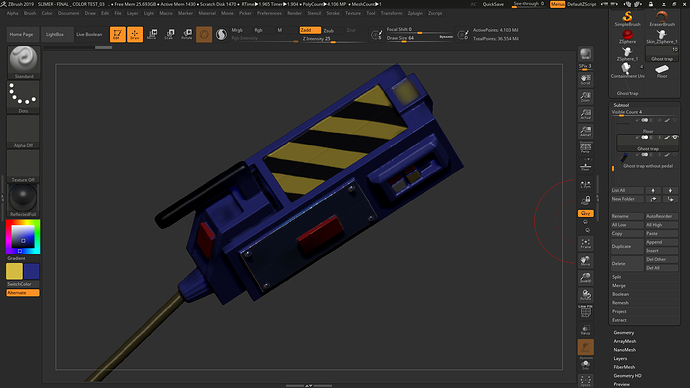Image resolution: width=690 pixels, height=388 pixels.
Task: Toggle local symmetry L.Sym button
Action: click(585, 185)
